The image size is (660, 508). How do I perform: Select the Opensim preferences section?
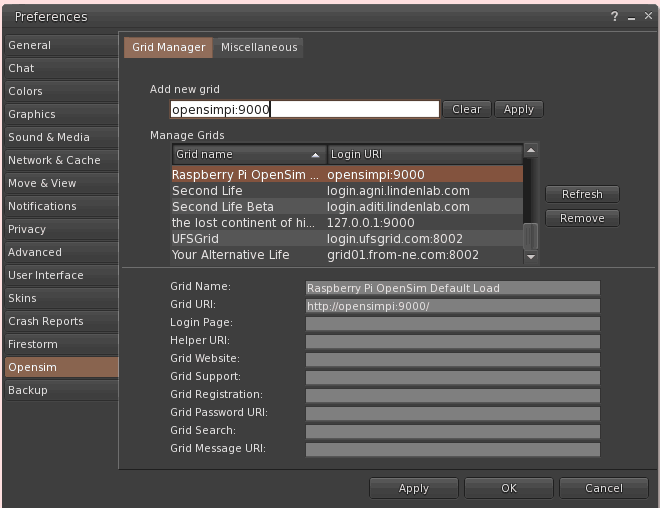coord(61,367)
